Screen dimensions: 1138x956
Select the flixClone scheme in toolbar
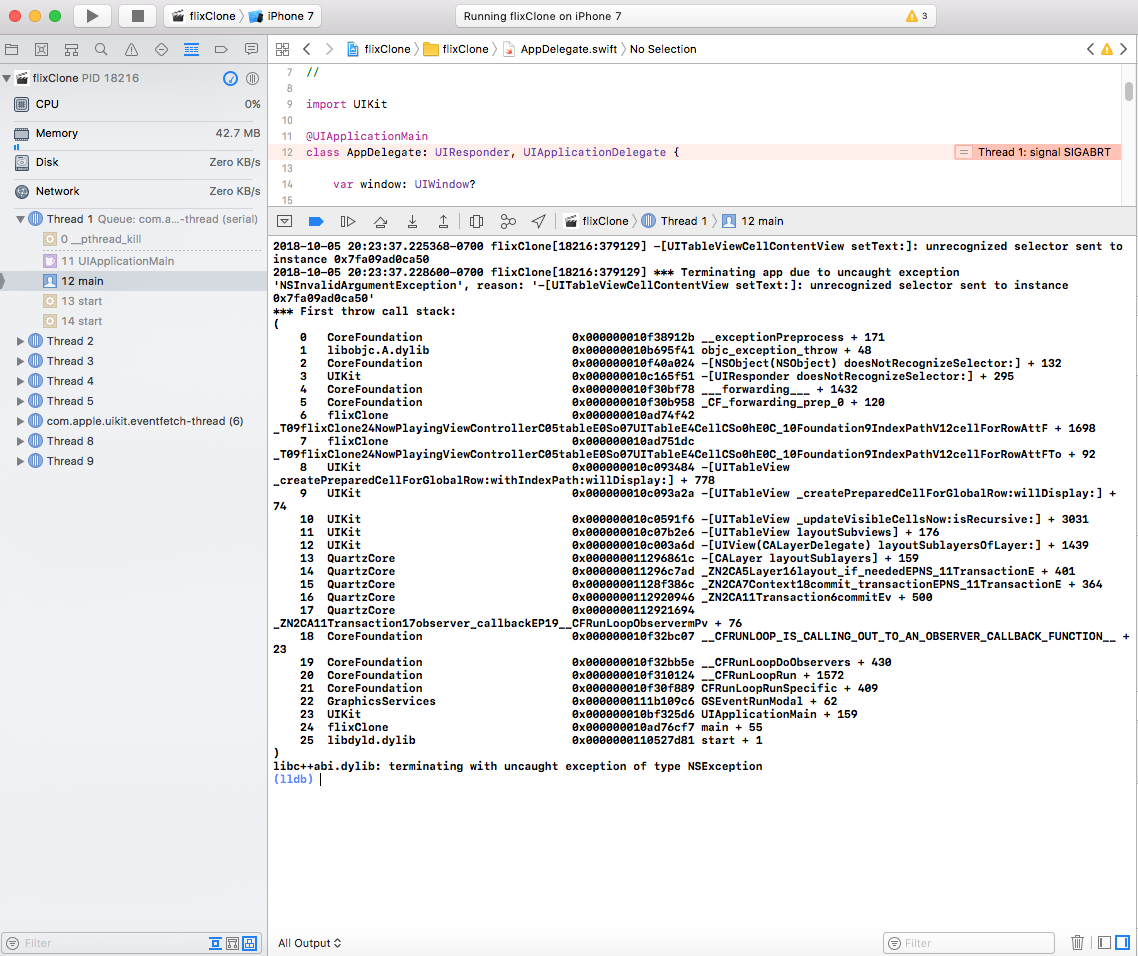coord(203,16)
